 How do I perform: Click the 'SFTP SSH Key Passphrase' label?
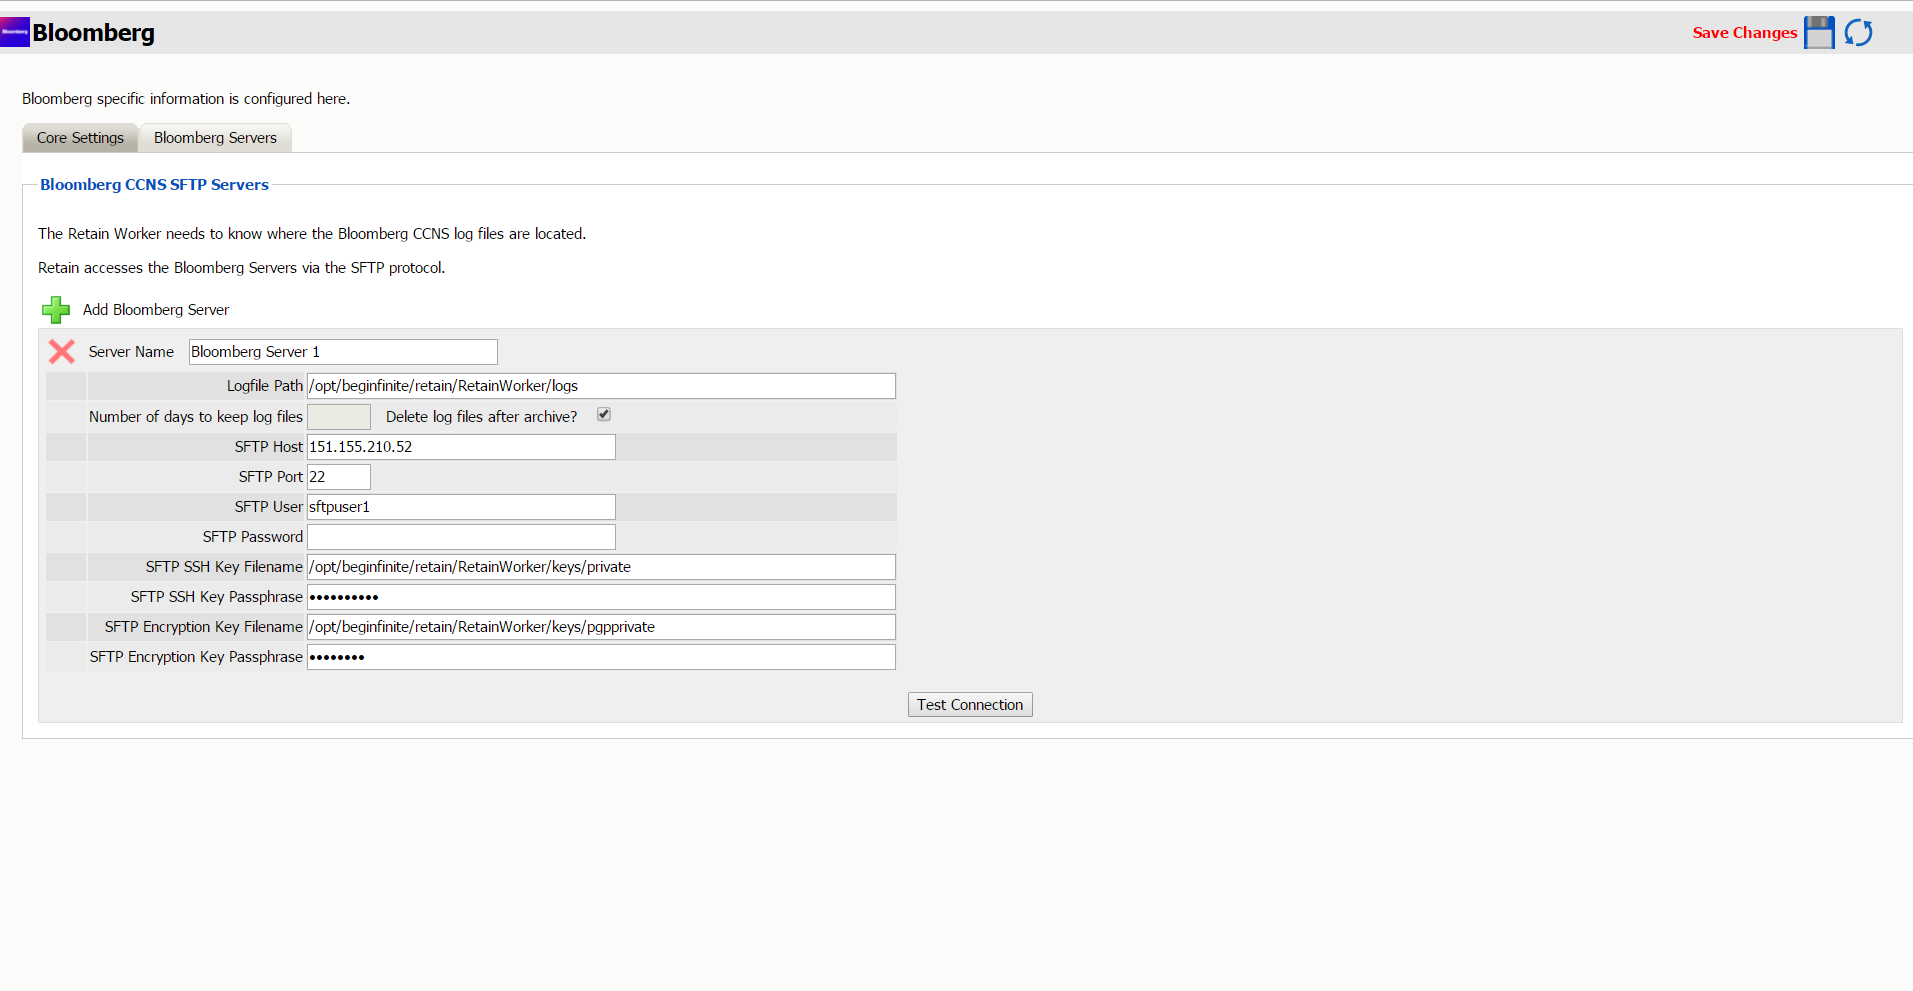click(x=216, y=597)
